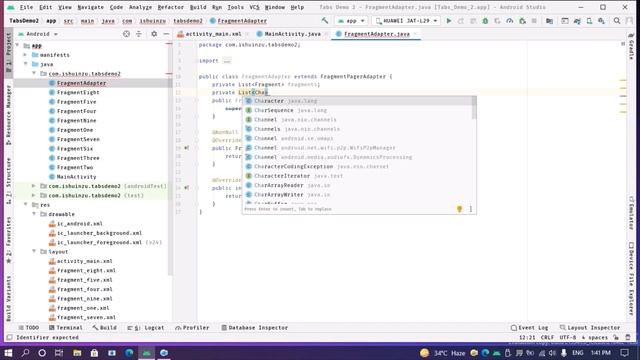Open FragmentEight class in project tree

[x=78, y=92]
